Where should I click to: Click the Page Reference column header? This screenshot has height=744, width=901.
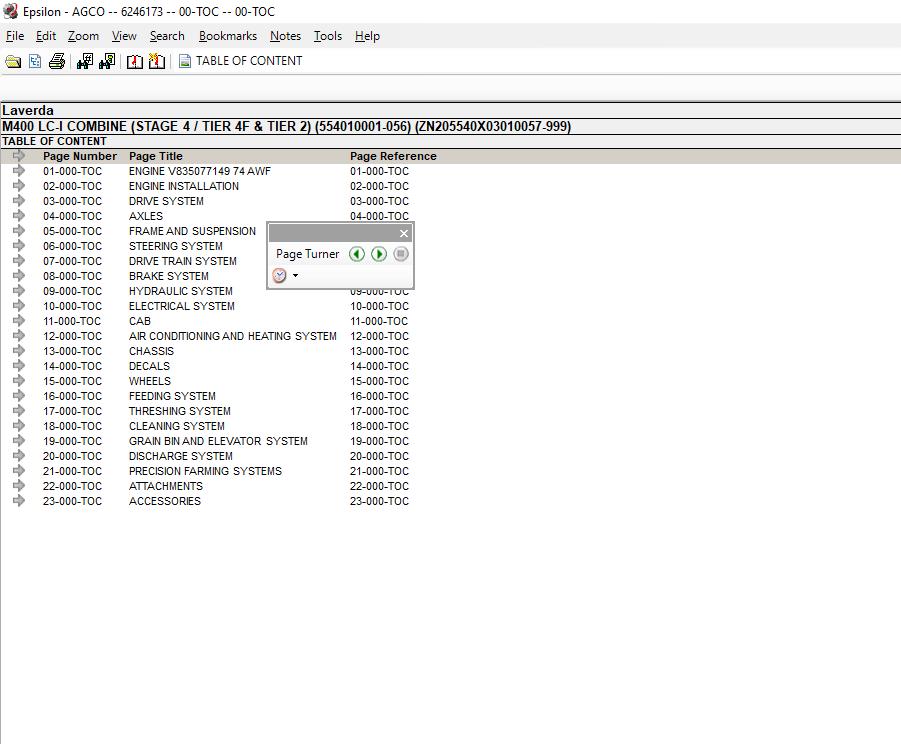click(393, 156)
